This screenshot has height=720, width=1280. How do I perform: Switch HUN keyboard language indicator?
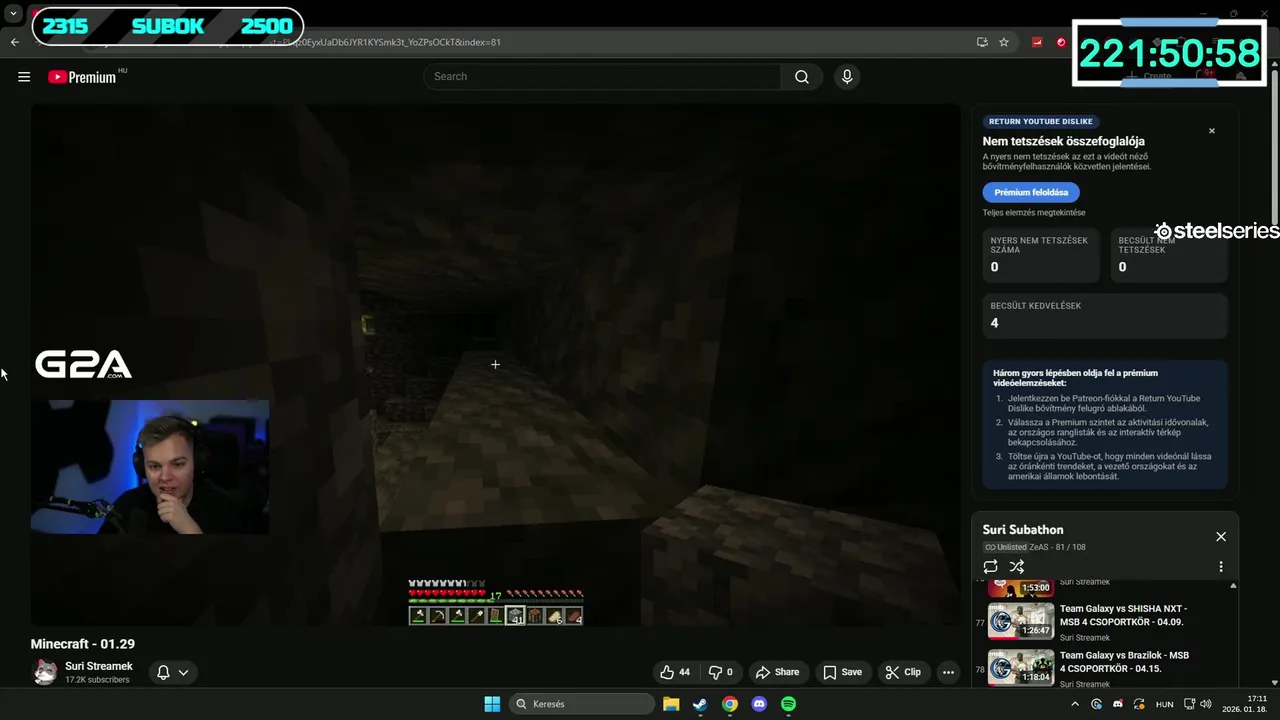(1164, 704)
